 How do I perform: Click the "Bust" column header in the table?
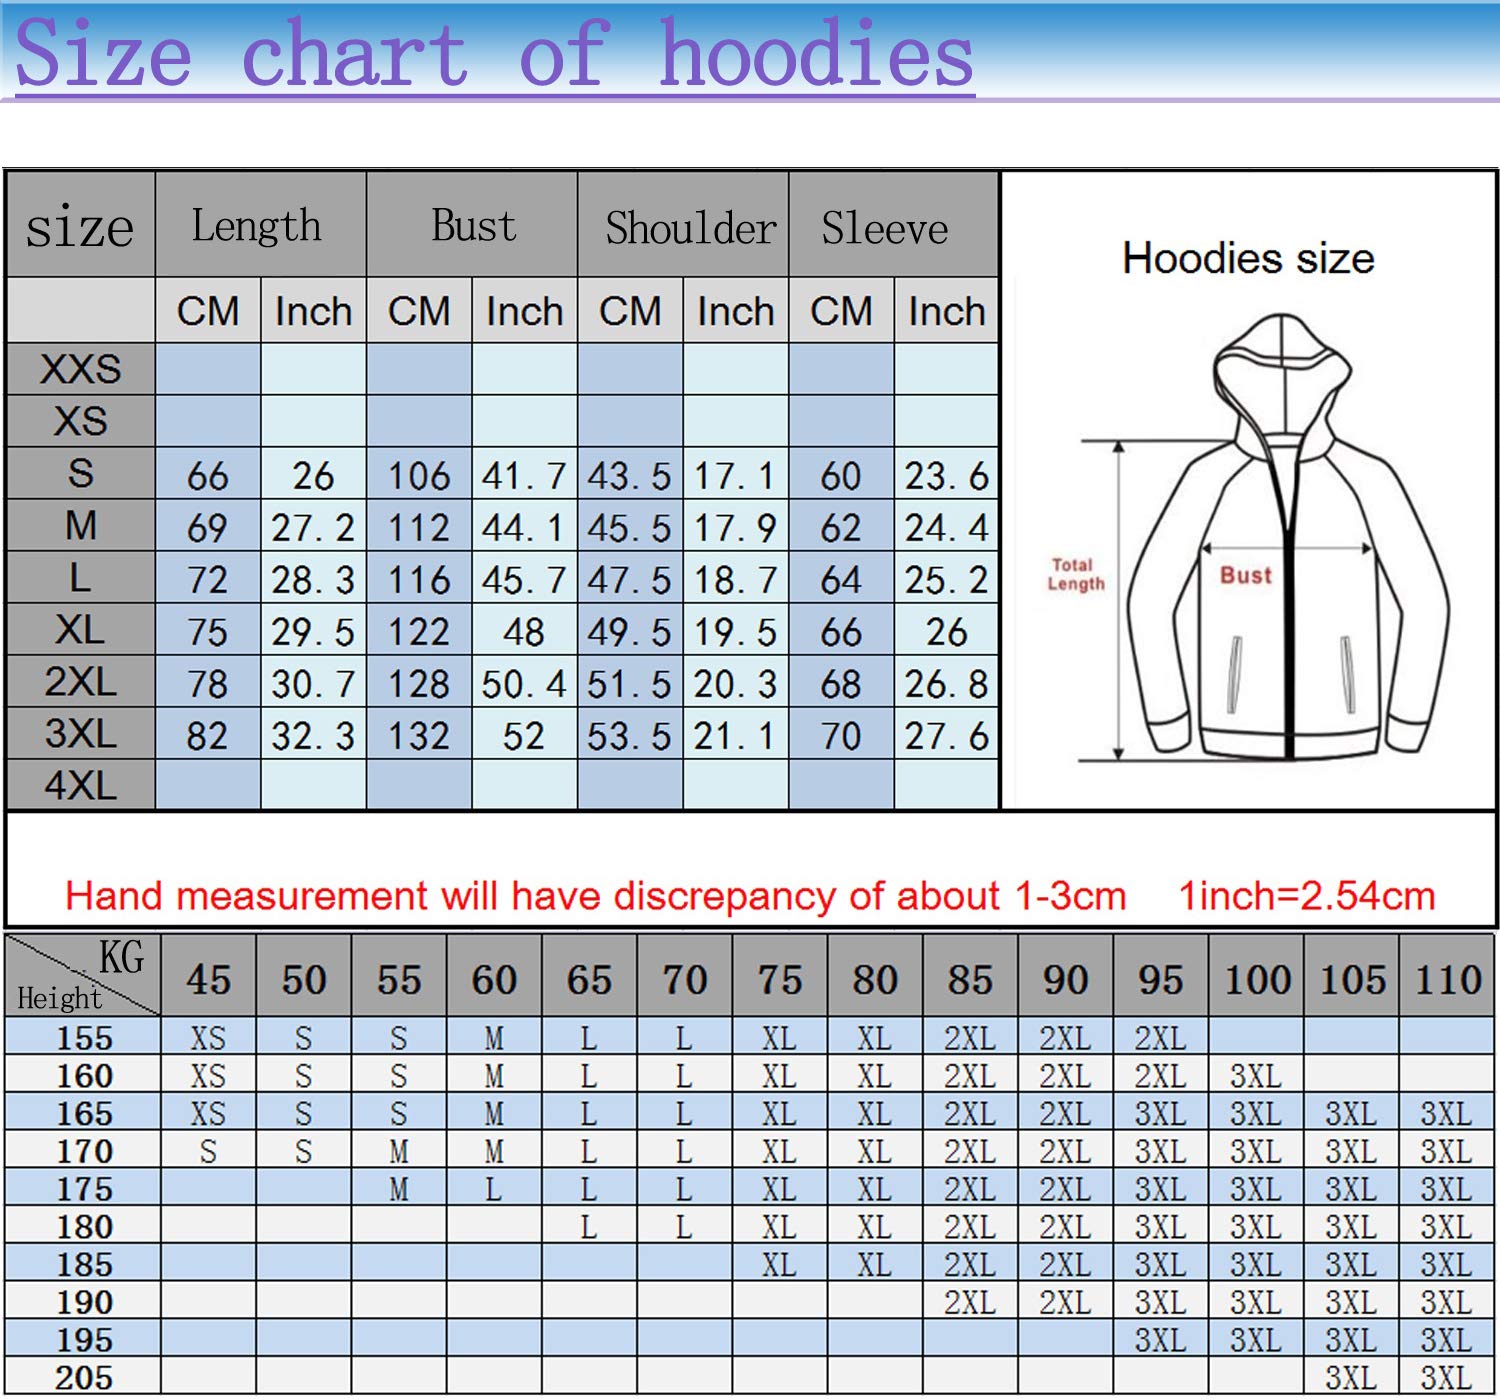(472, 225)
